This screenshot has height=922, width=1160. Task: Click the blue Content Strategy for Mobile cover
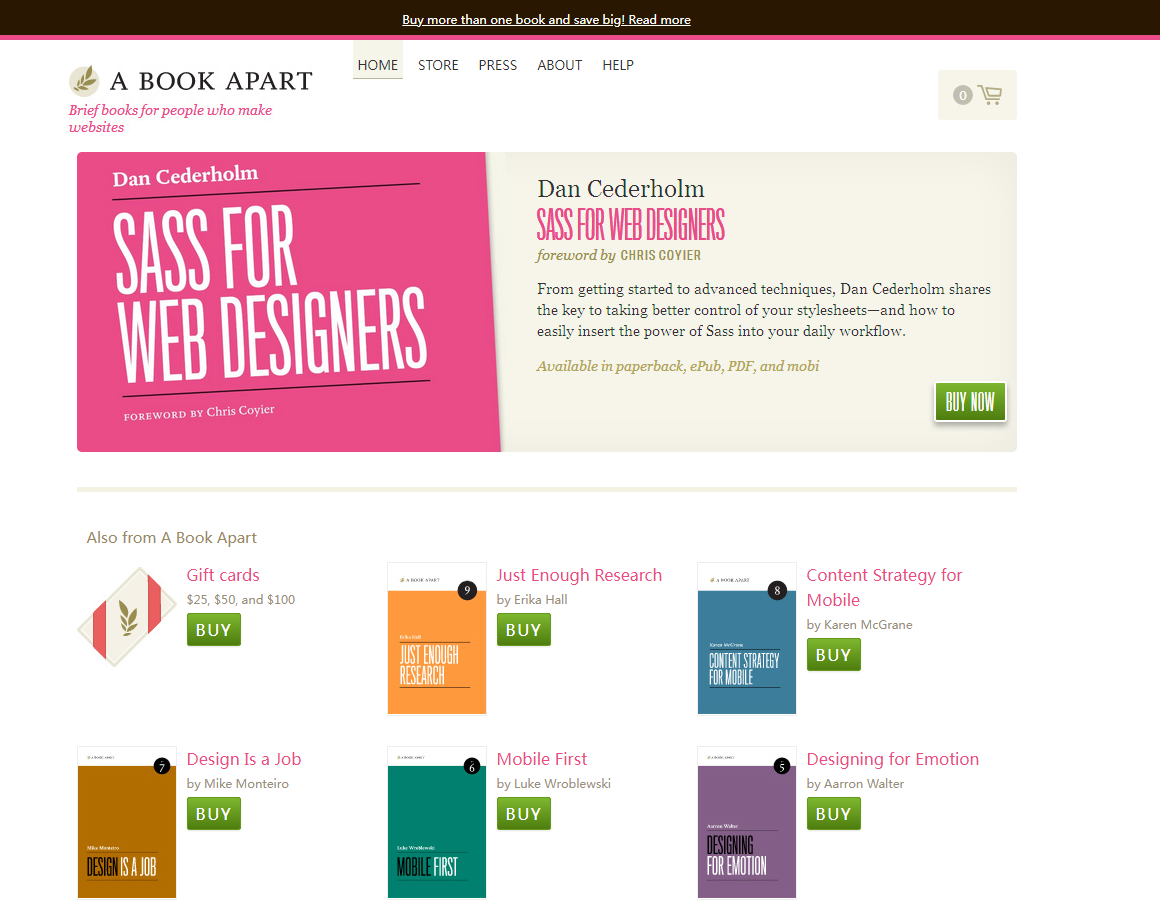click(x=746, y=639)
